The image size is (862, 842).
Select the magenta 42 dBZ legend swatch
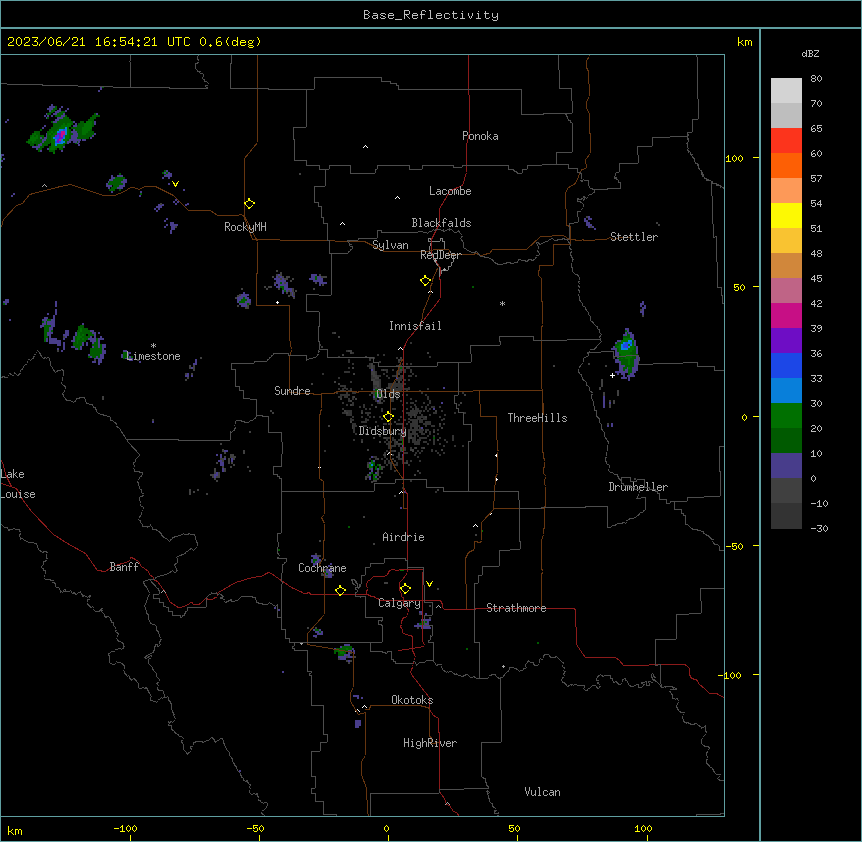coord(786,315)
